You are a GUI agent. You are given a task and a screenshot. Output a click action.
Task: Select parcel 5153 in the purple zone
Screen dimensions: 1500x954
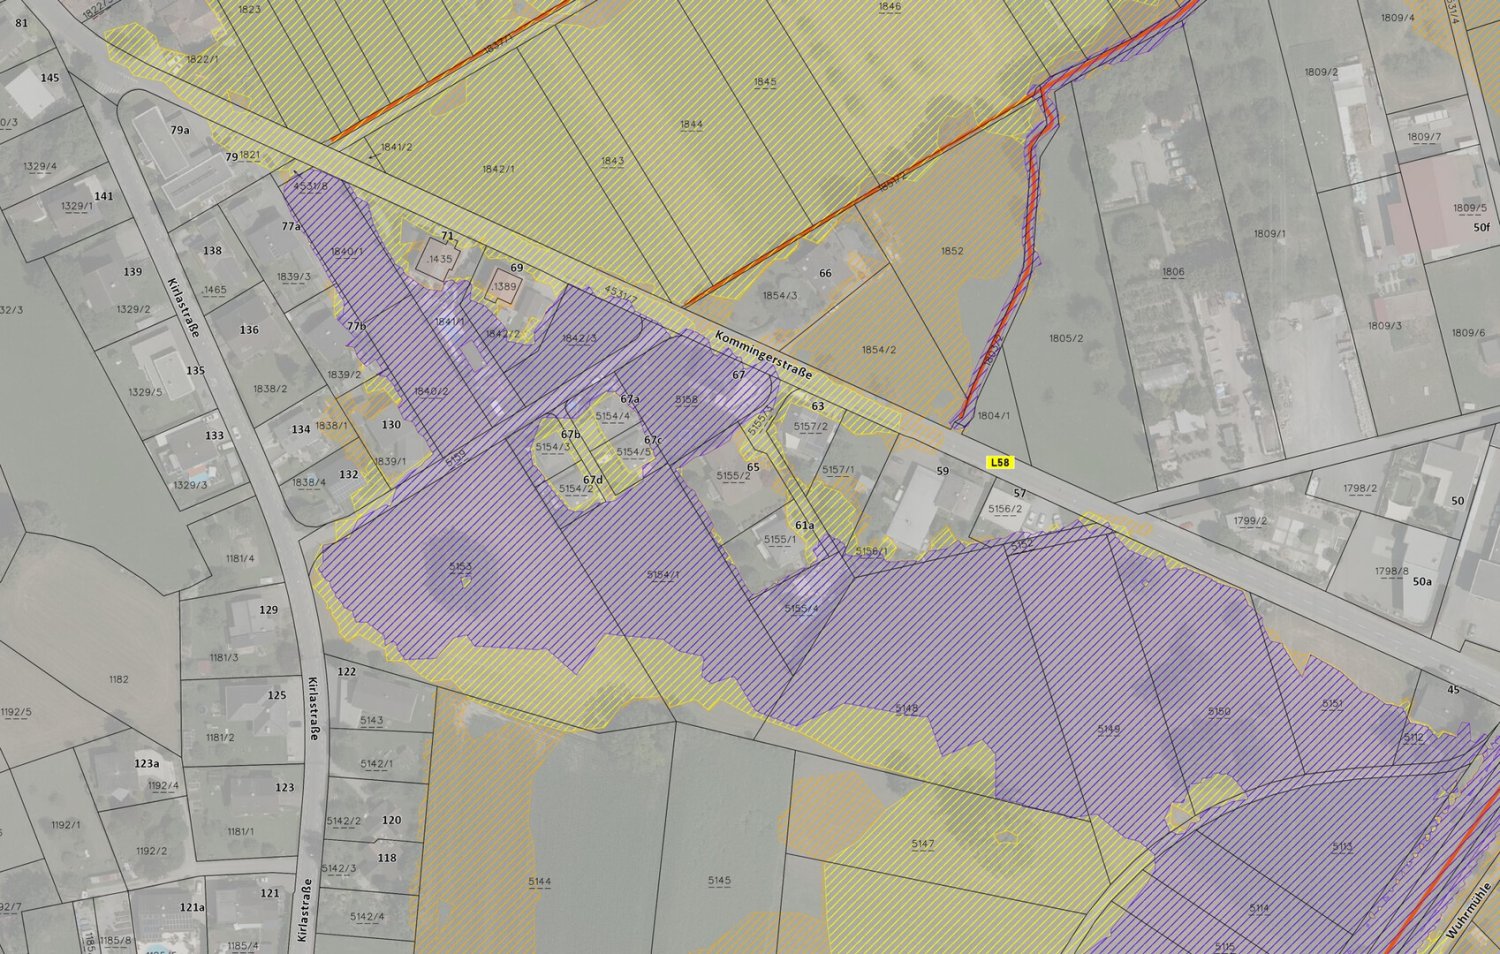pyautogui.click(x=460, y=567)
